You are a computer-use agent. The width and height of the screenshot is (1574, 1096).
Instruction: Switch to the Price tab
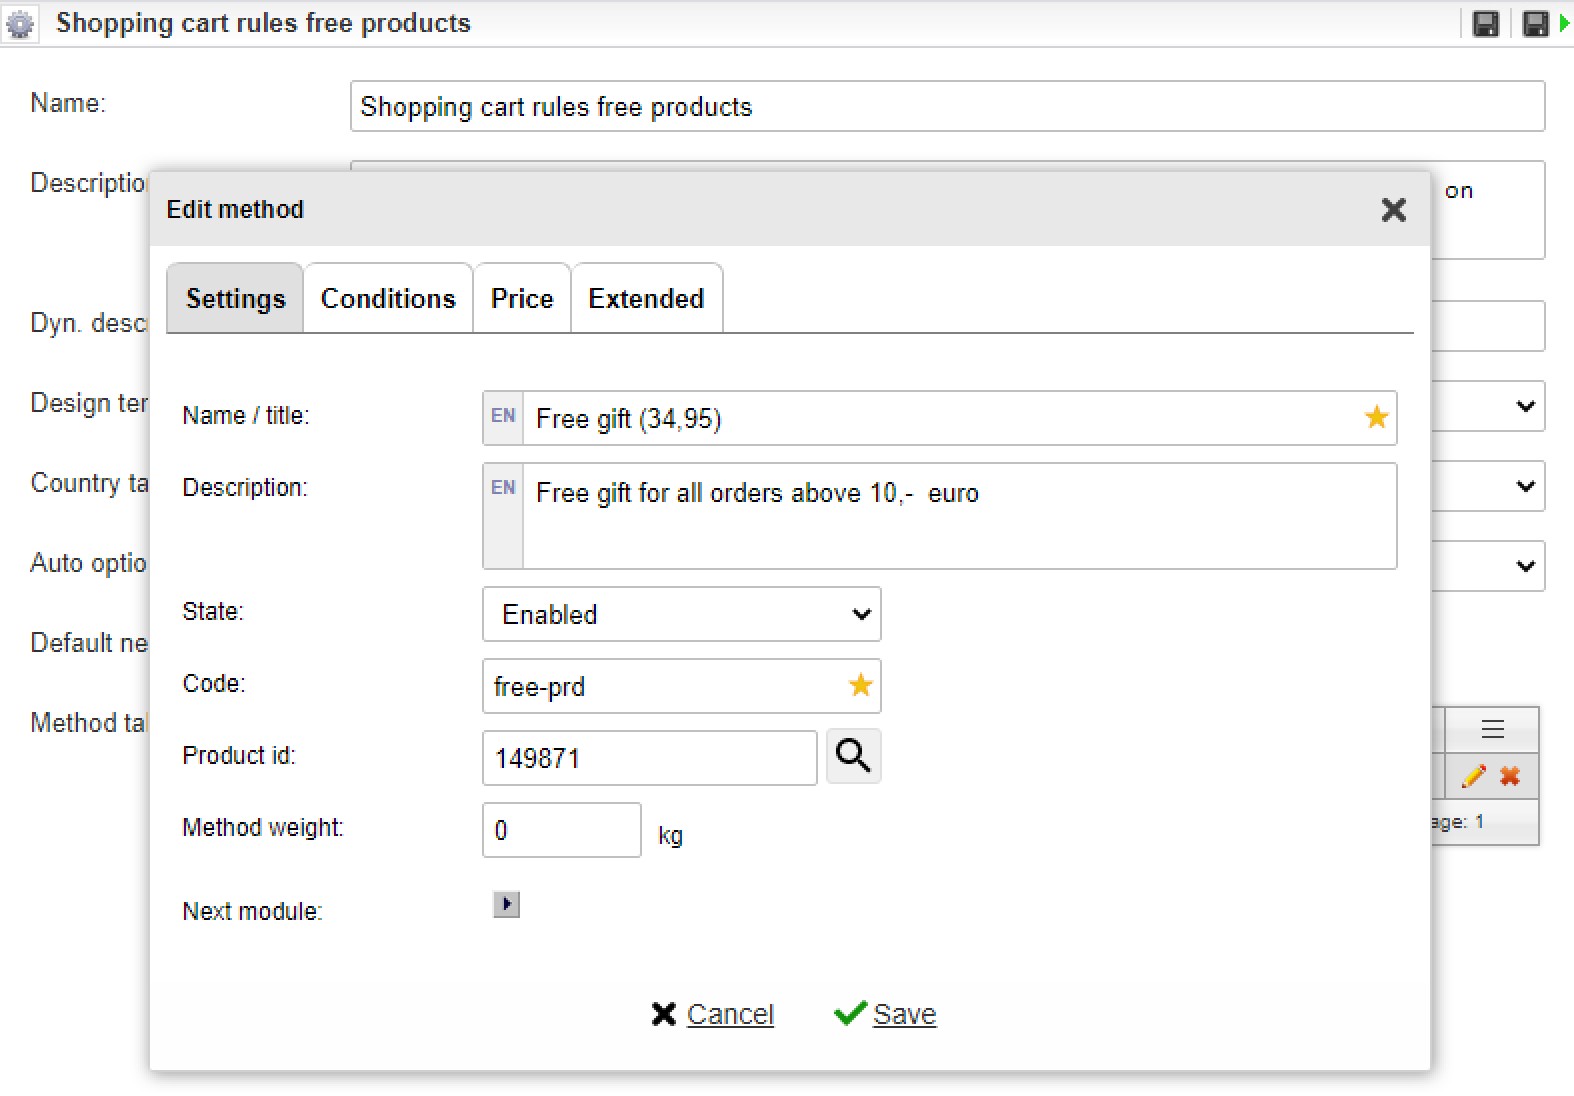click(x=522, y=299)
